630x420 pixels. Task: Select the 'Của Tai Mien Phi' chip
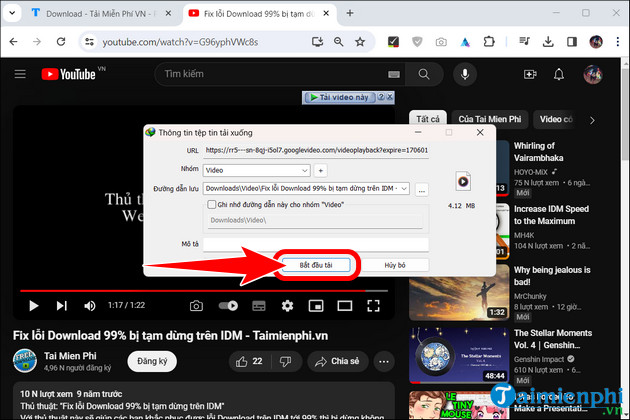(490, 119)
